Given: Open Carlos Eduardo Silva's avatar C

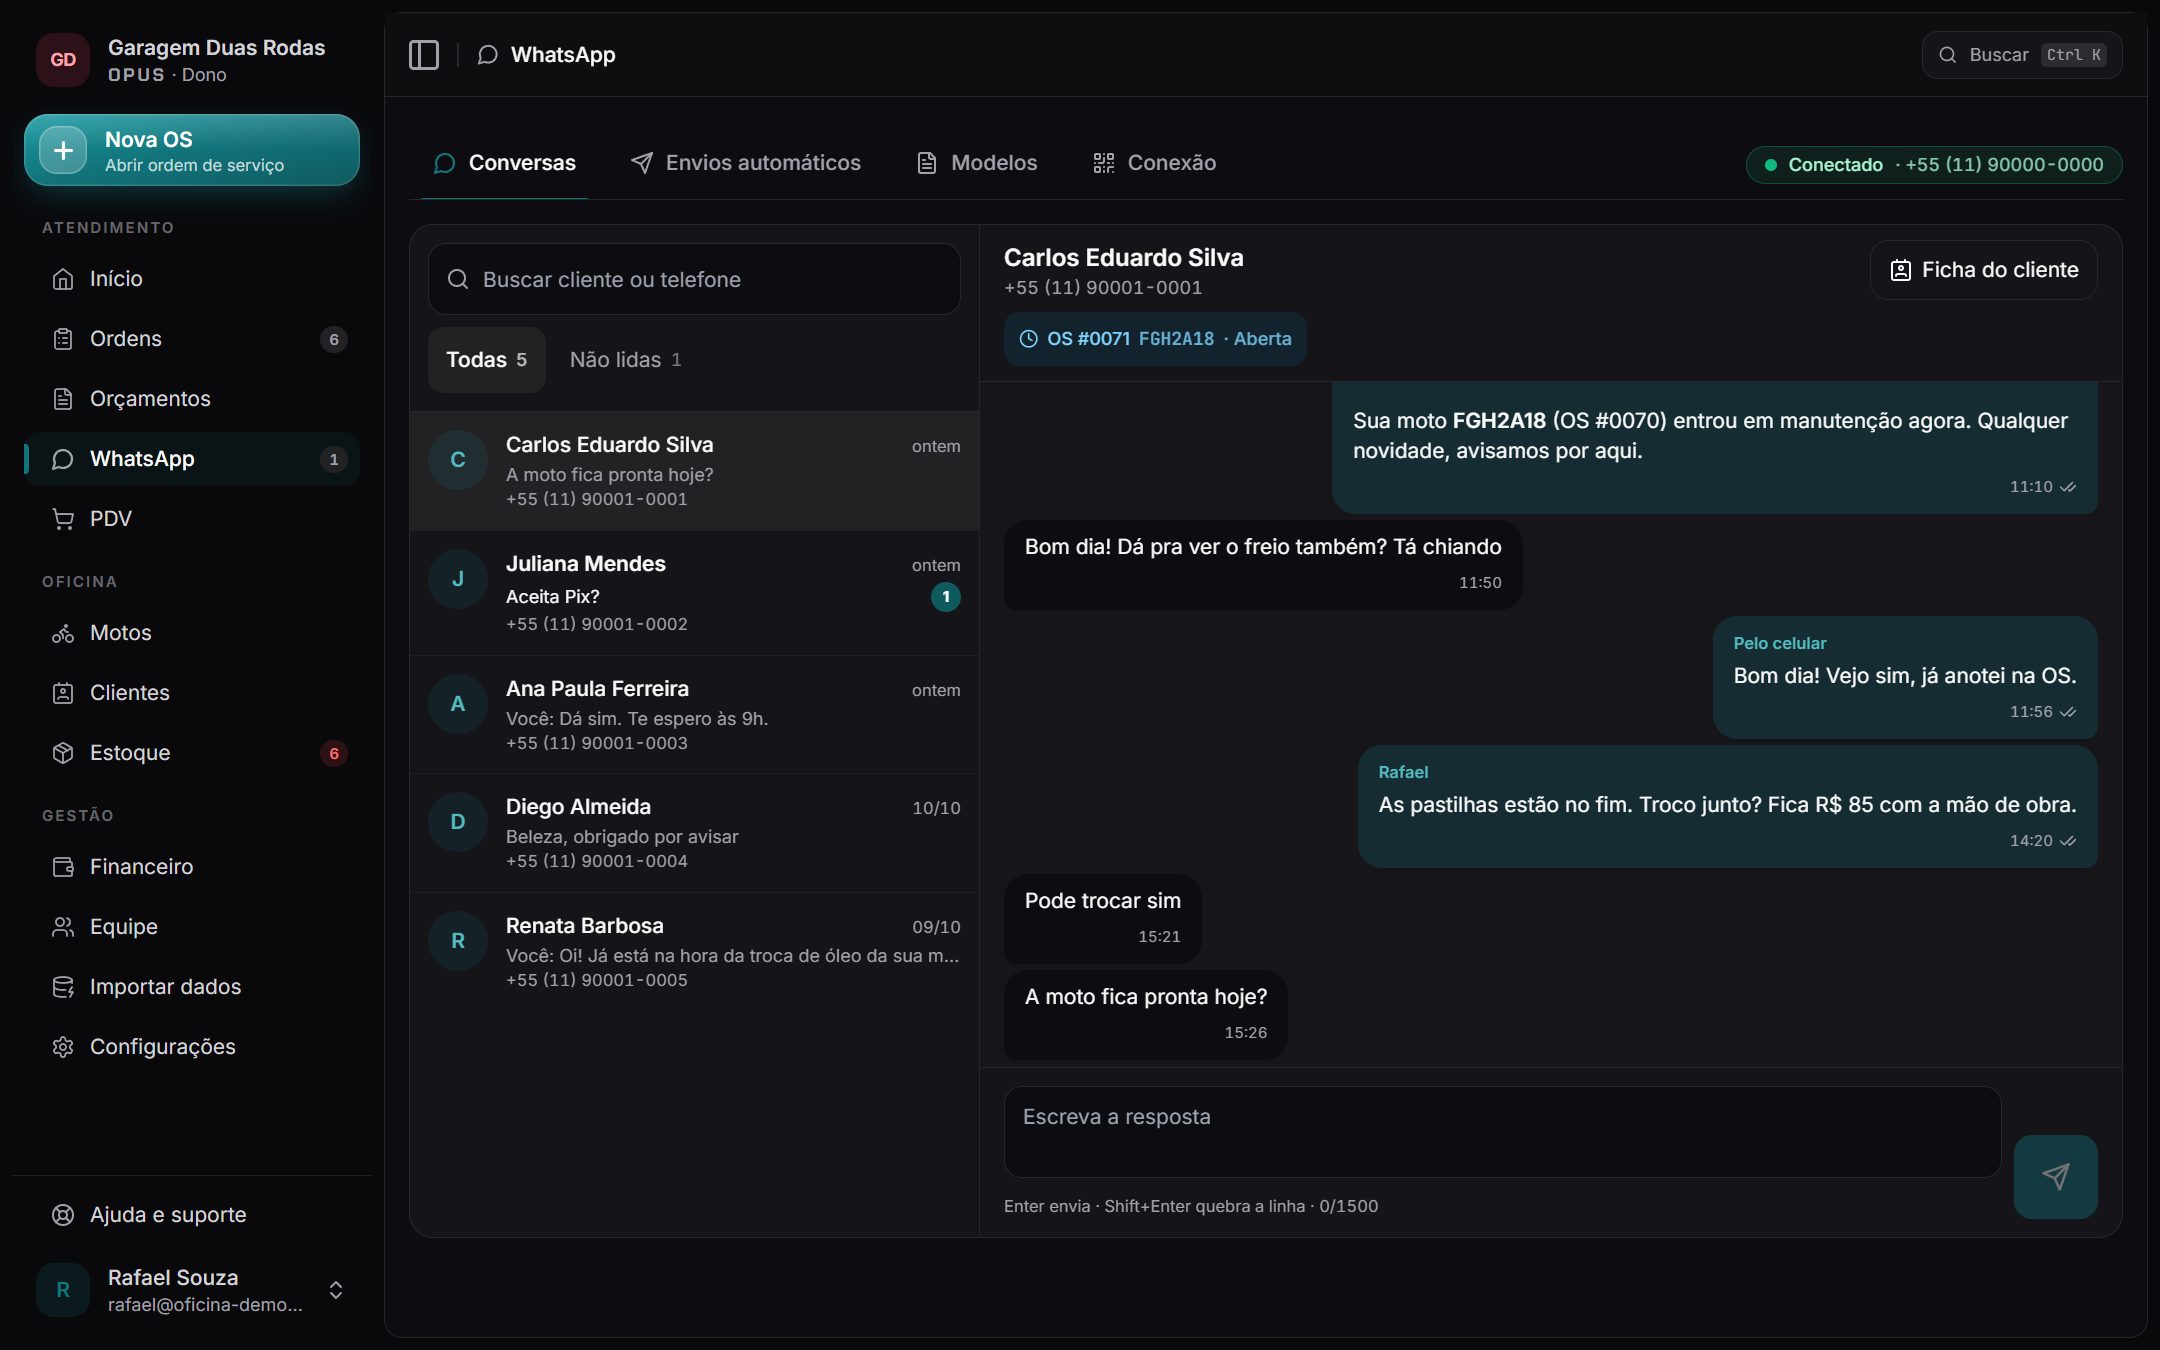Looking at the screenshot, I should [458, 460].
